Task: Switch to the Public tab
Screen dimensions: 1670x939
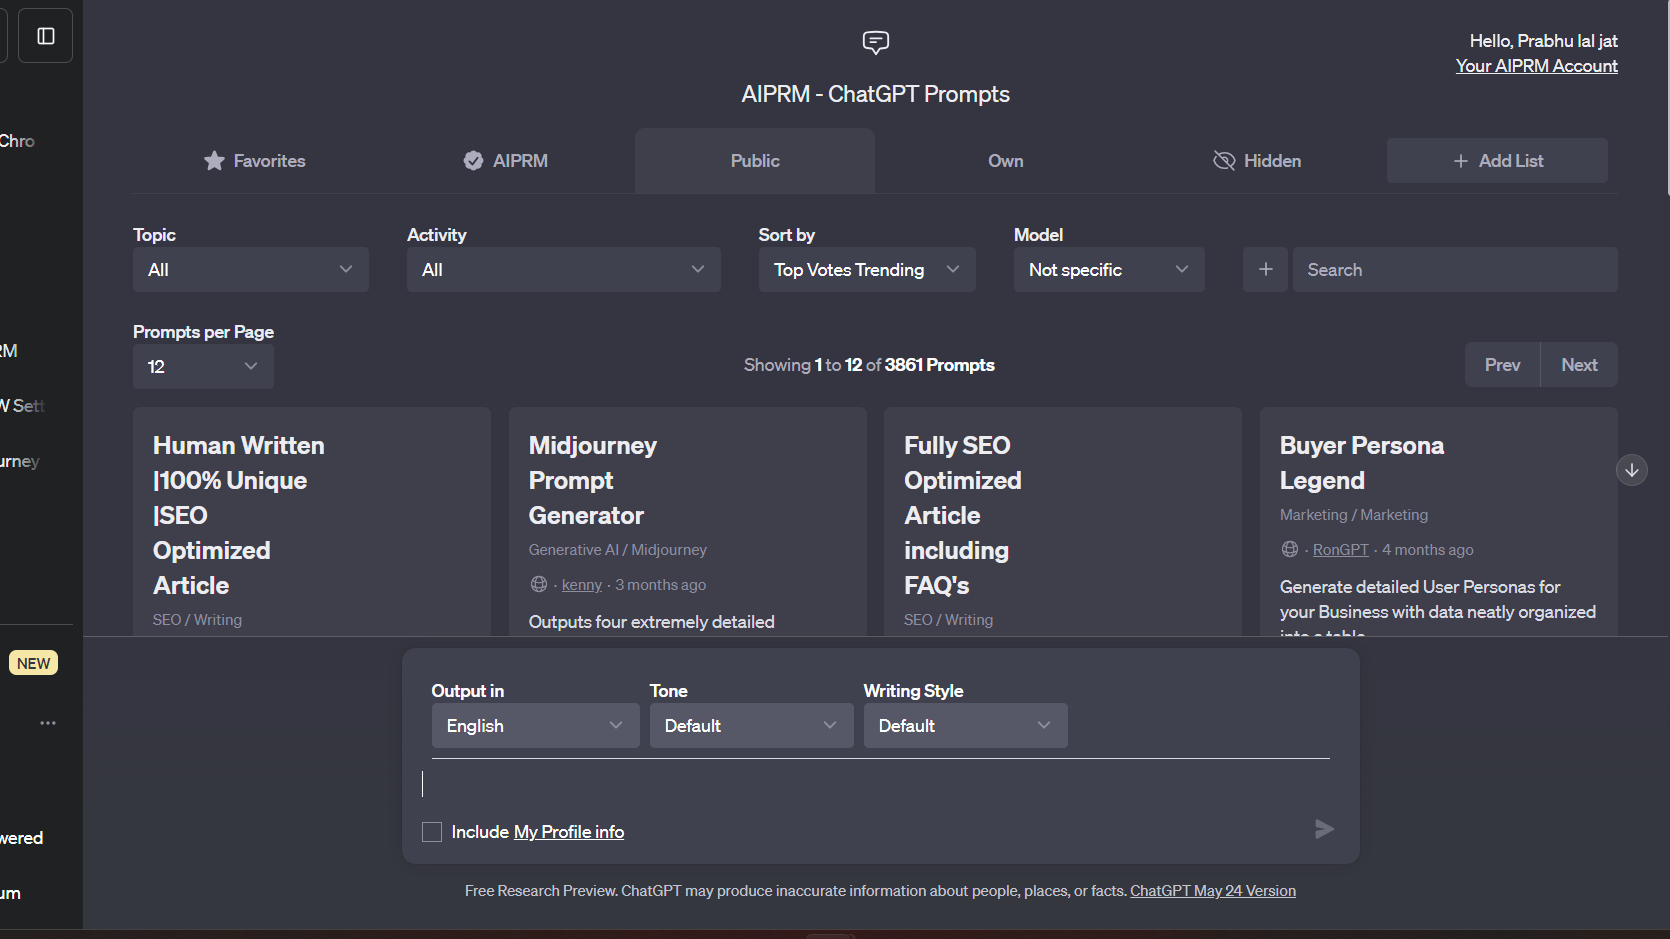Action: pyautogui.click(x=755, y=161)
